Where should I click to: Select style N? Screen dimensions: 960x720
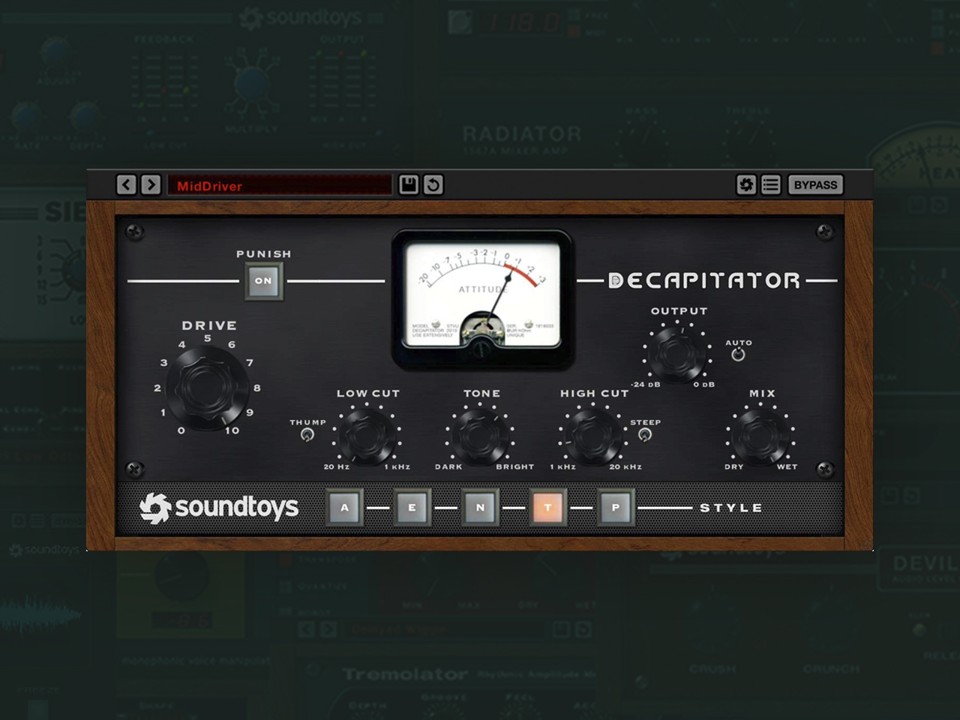point(480,507)
